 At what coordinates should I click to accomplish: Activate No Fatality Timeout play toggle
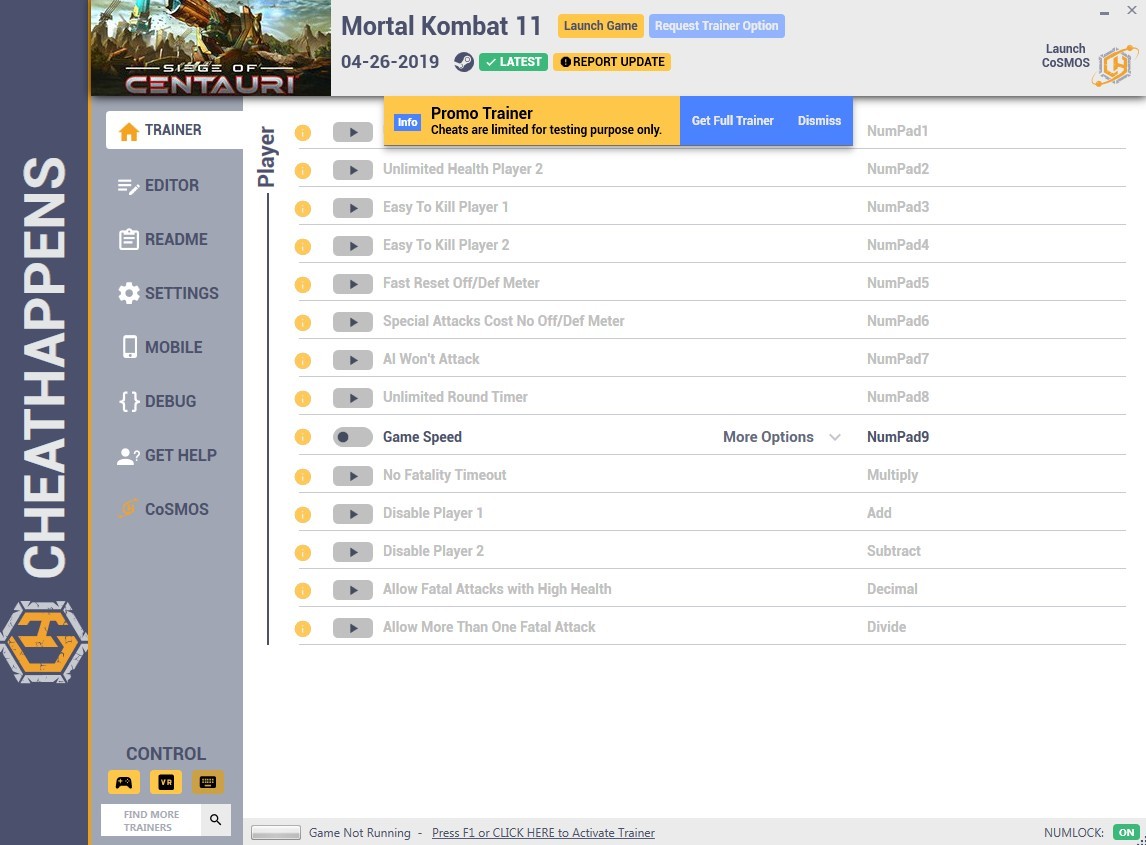coord(352,477)
